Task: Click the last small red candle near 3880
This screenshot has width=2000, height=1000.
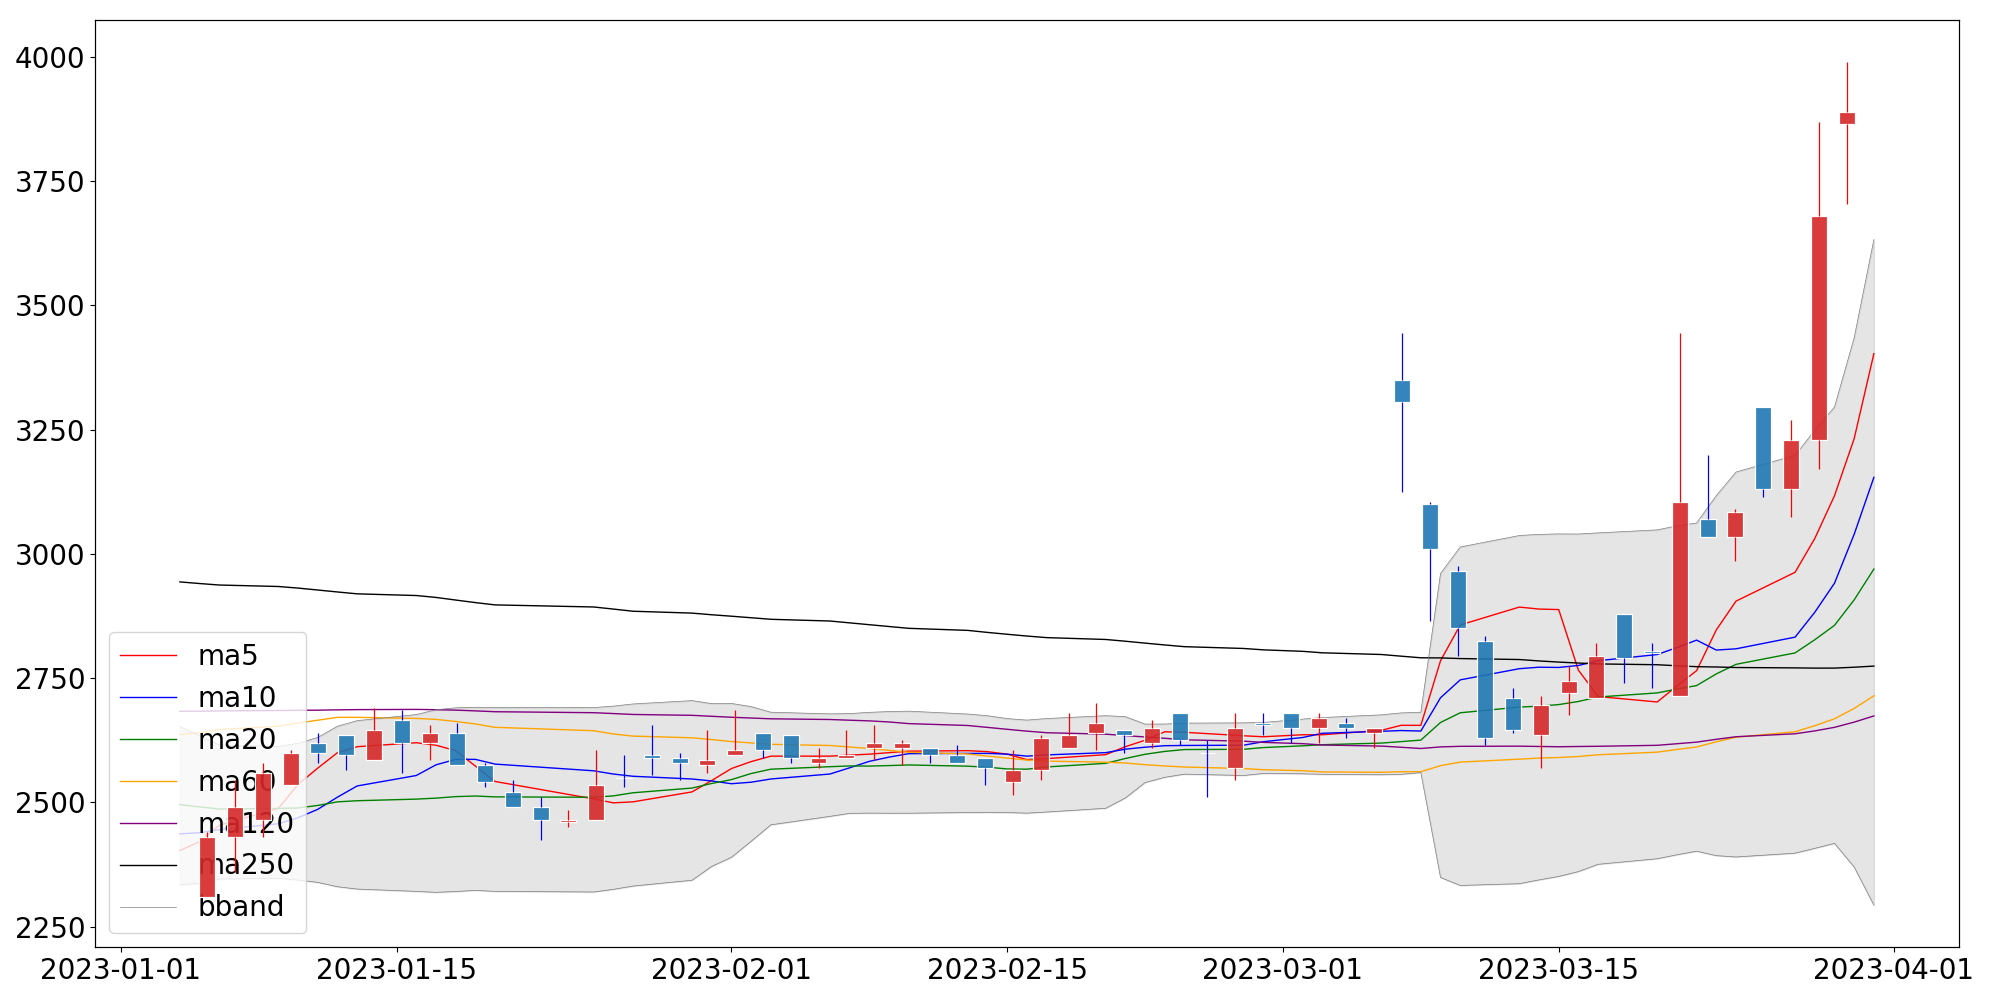Action: [1847, 118]
